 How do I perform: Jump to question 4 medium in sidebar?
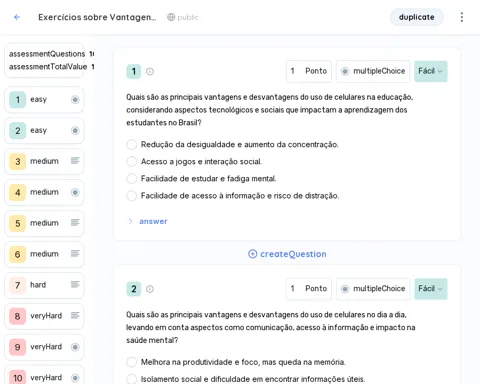pyautogui.click(x=44, y=192)
